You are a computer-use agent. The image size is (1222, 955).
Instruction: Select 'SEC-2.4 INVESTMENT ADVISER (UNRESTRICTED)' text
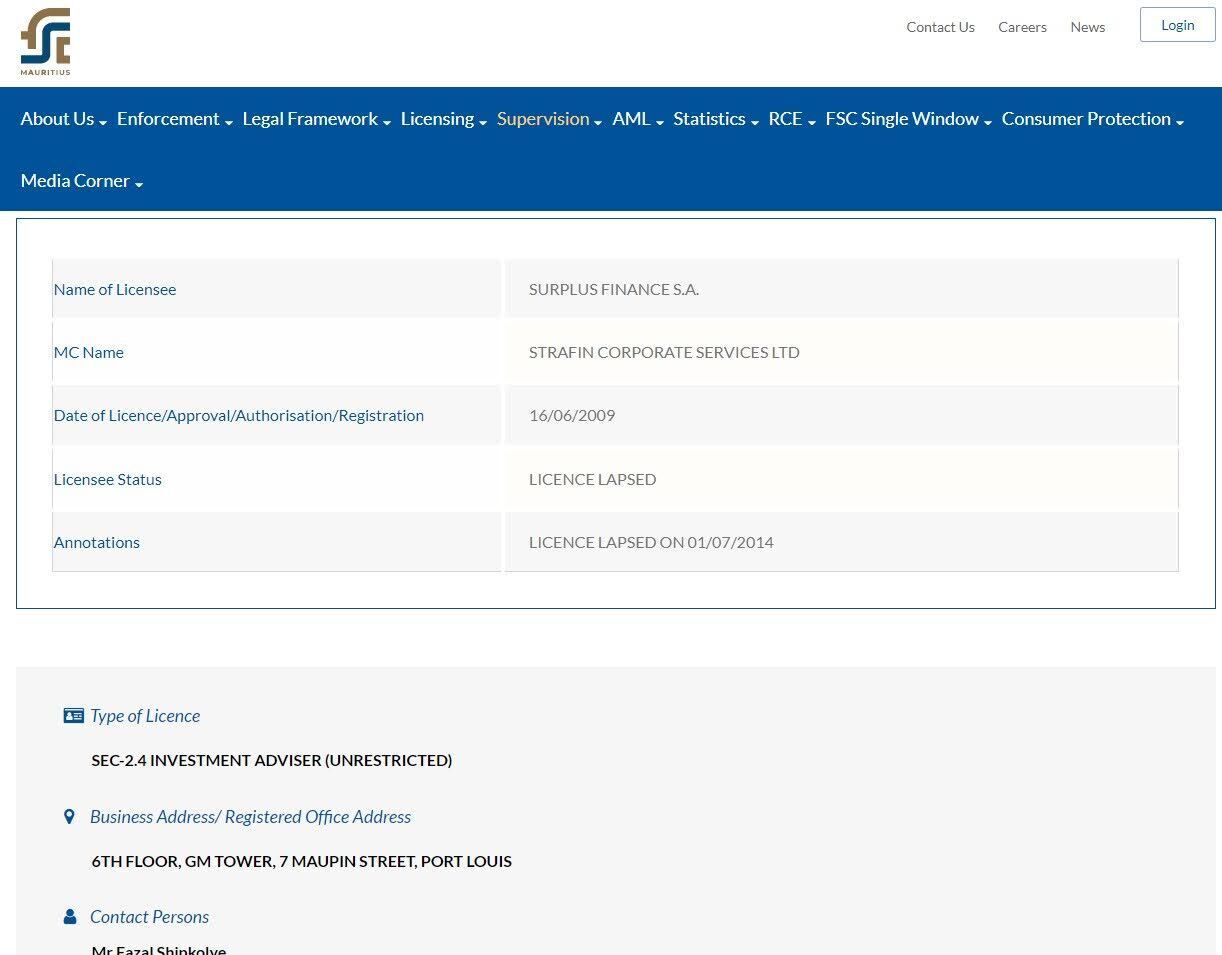tap(272, 761)
